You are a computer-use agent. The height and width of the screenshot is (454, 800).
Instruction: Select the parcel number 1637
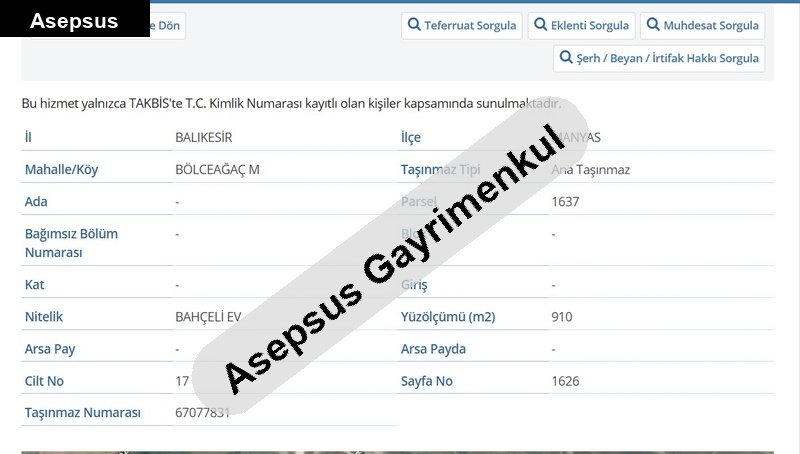pos(565,201)
